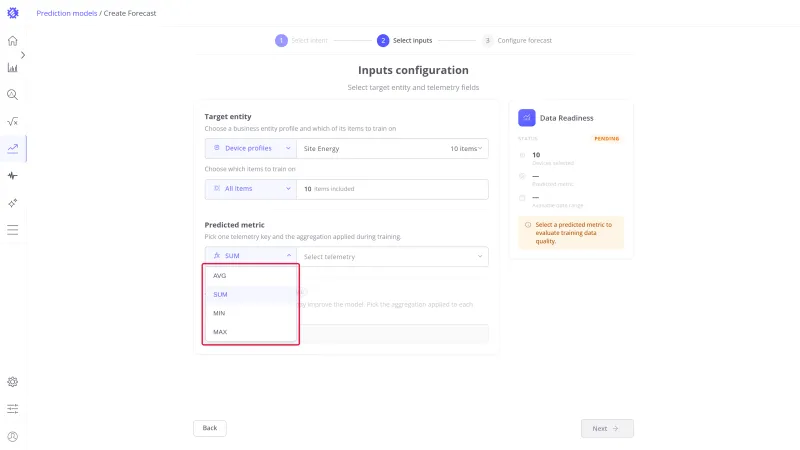This screenshot has height=450, width=800.
Task: Open the Device profiles dropdown
Action: [251, 148]
